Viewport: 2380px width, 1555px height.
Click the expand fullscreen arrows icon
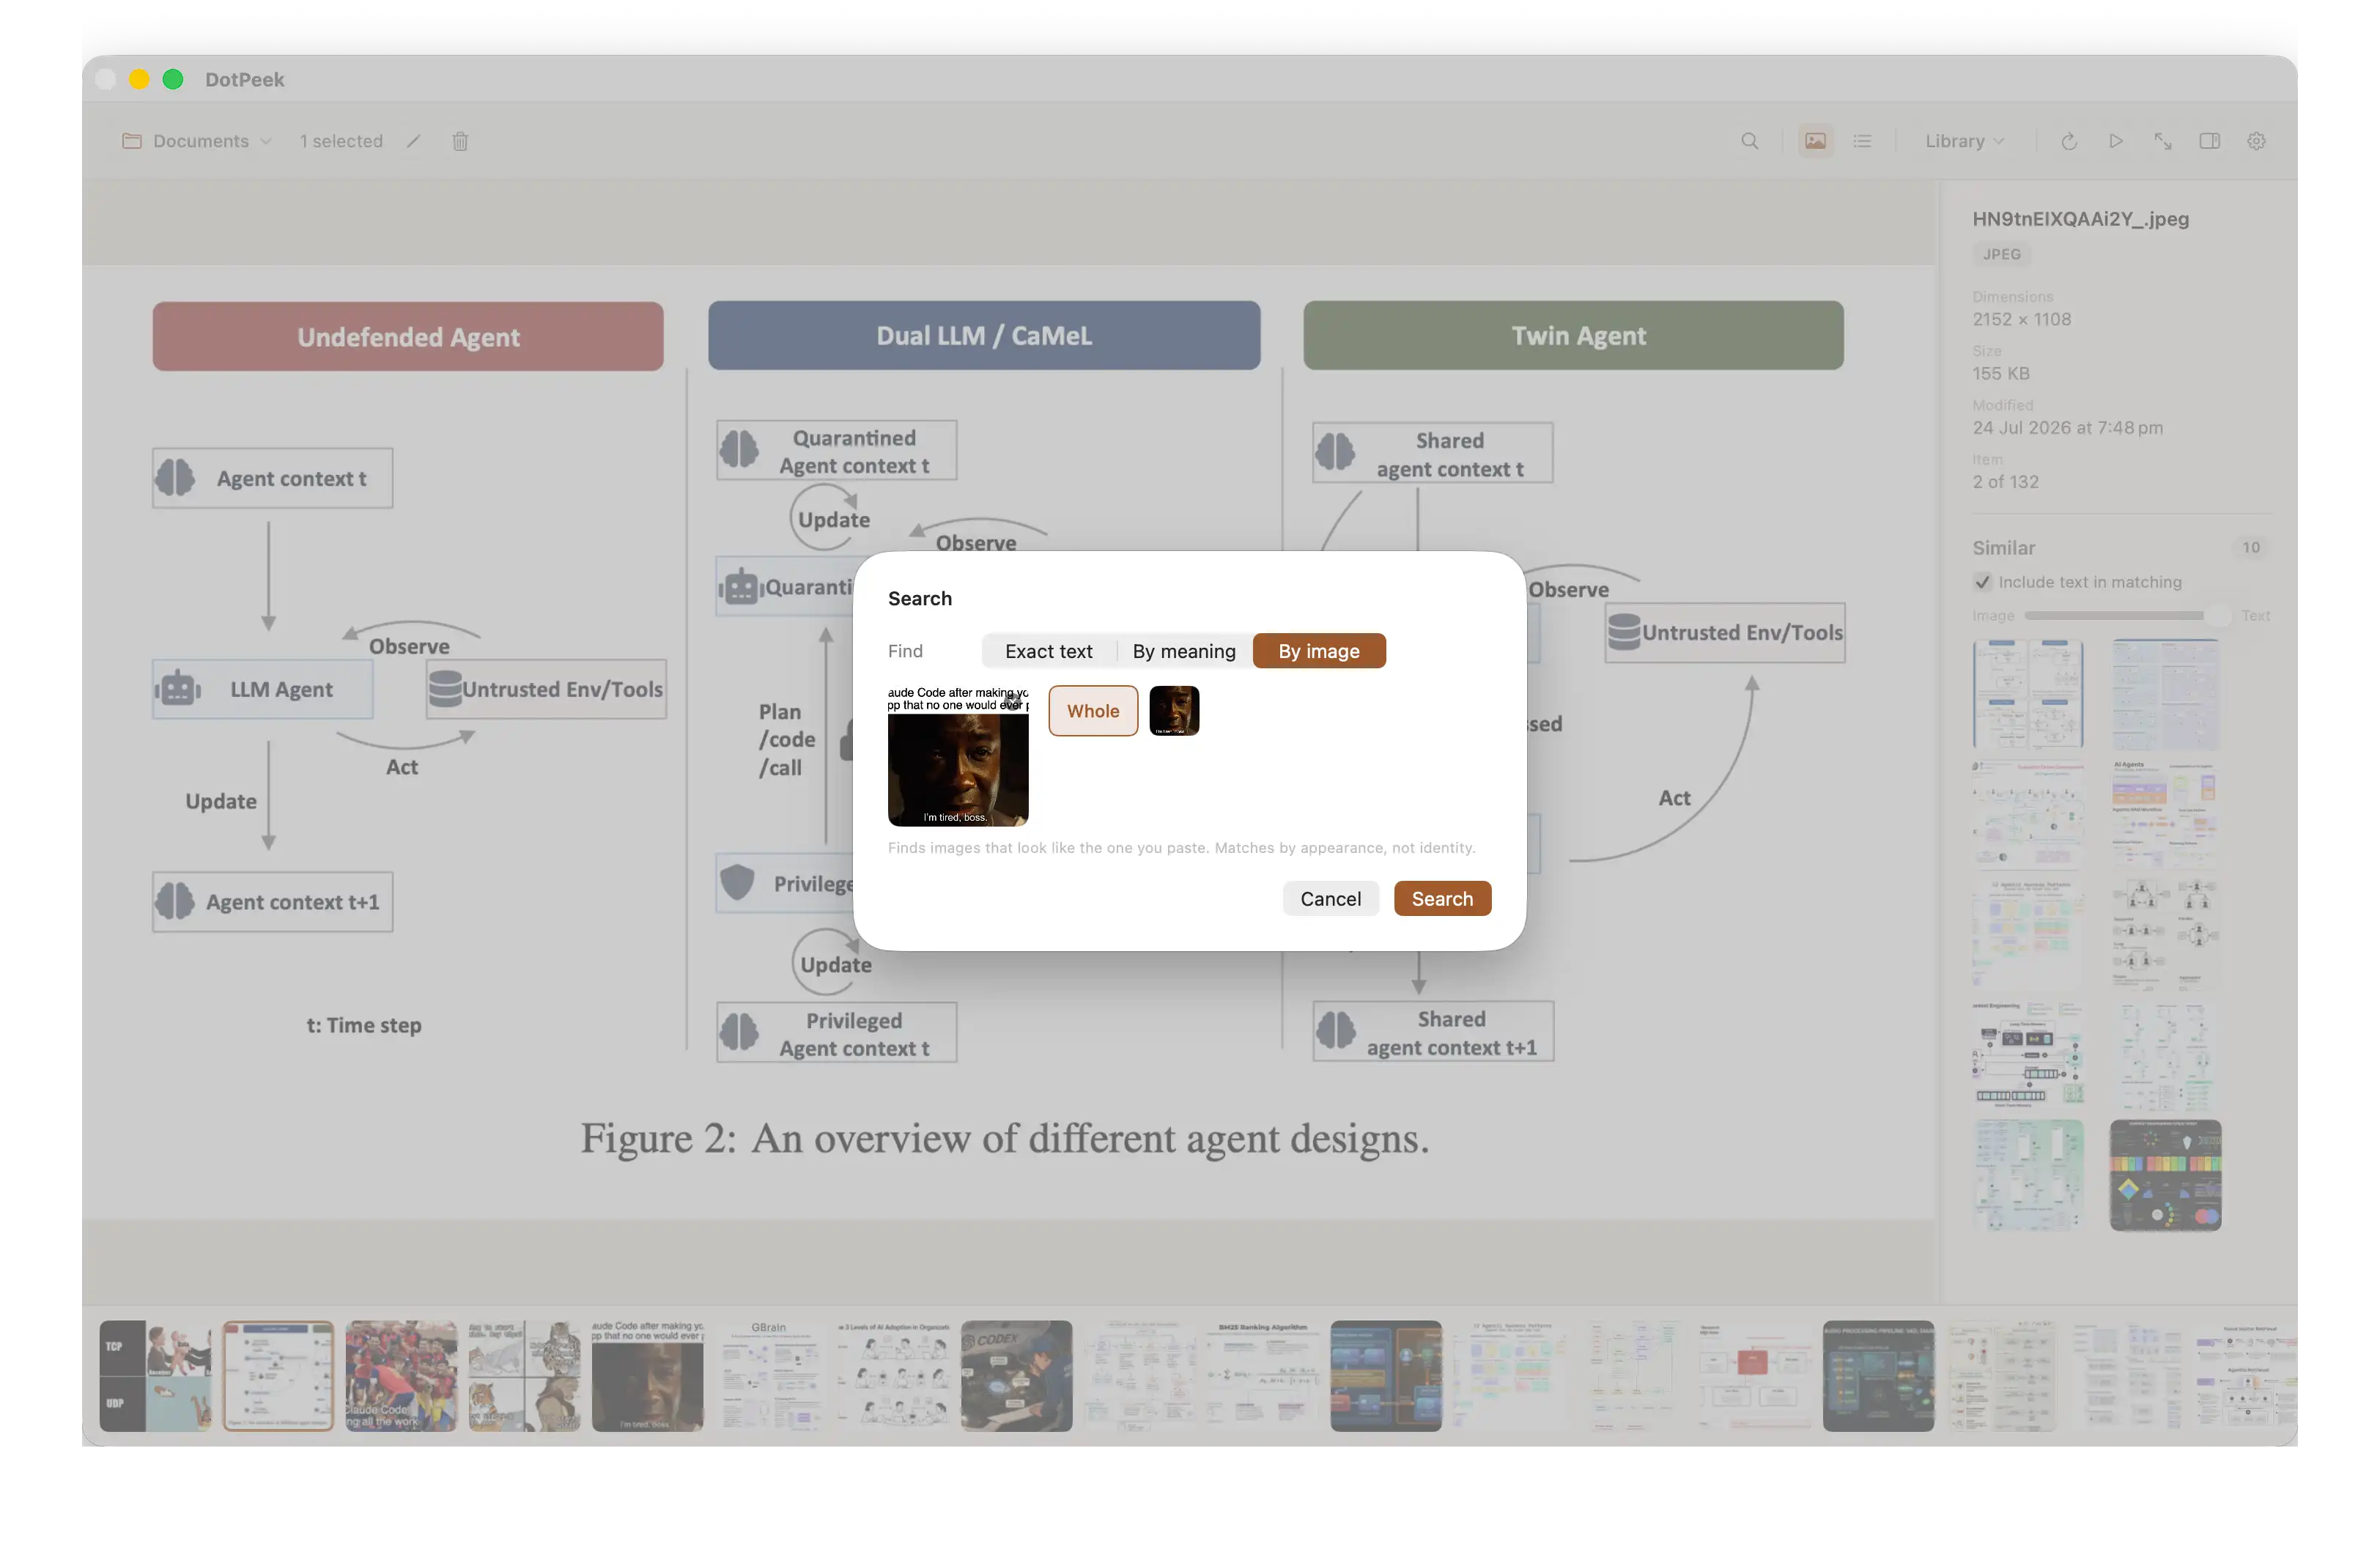coord(2163,141)
